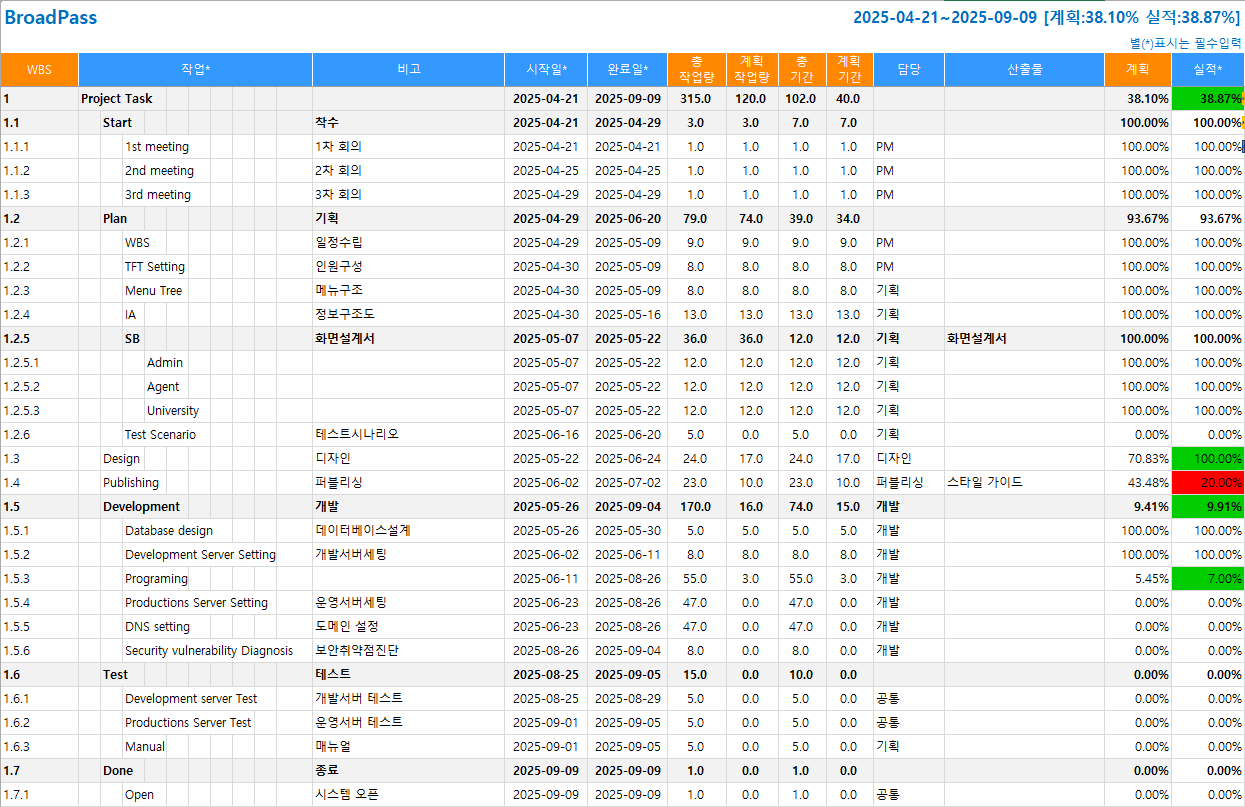Click 화면설계서 in the 산출물 column

coord(977,339)
